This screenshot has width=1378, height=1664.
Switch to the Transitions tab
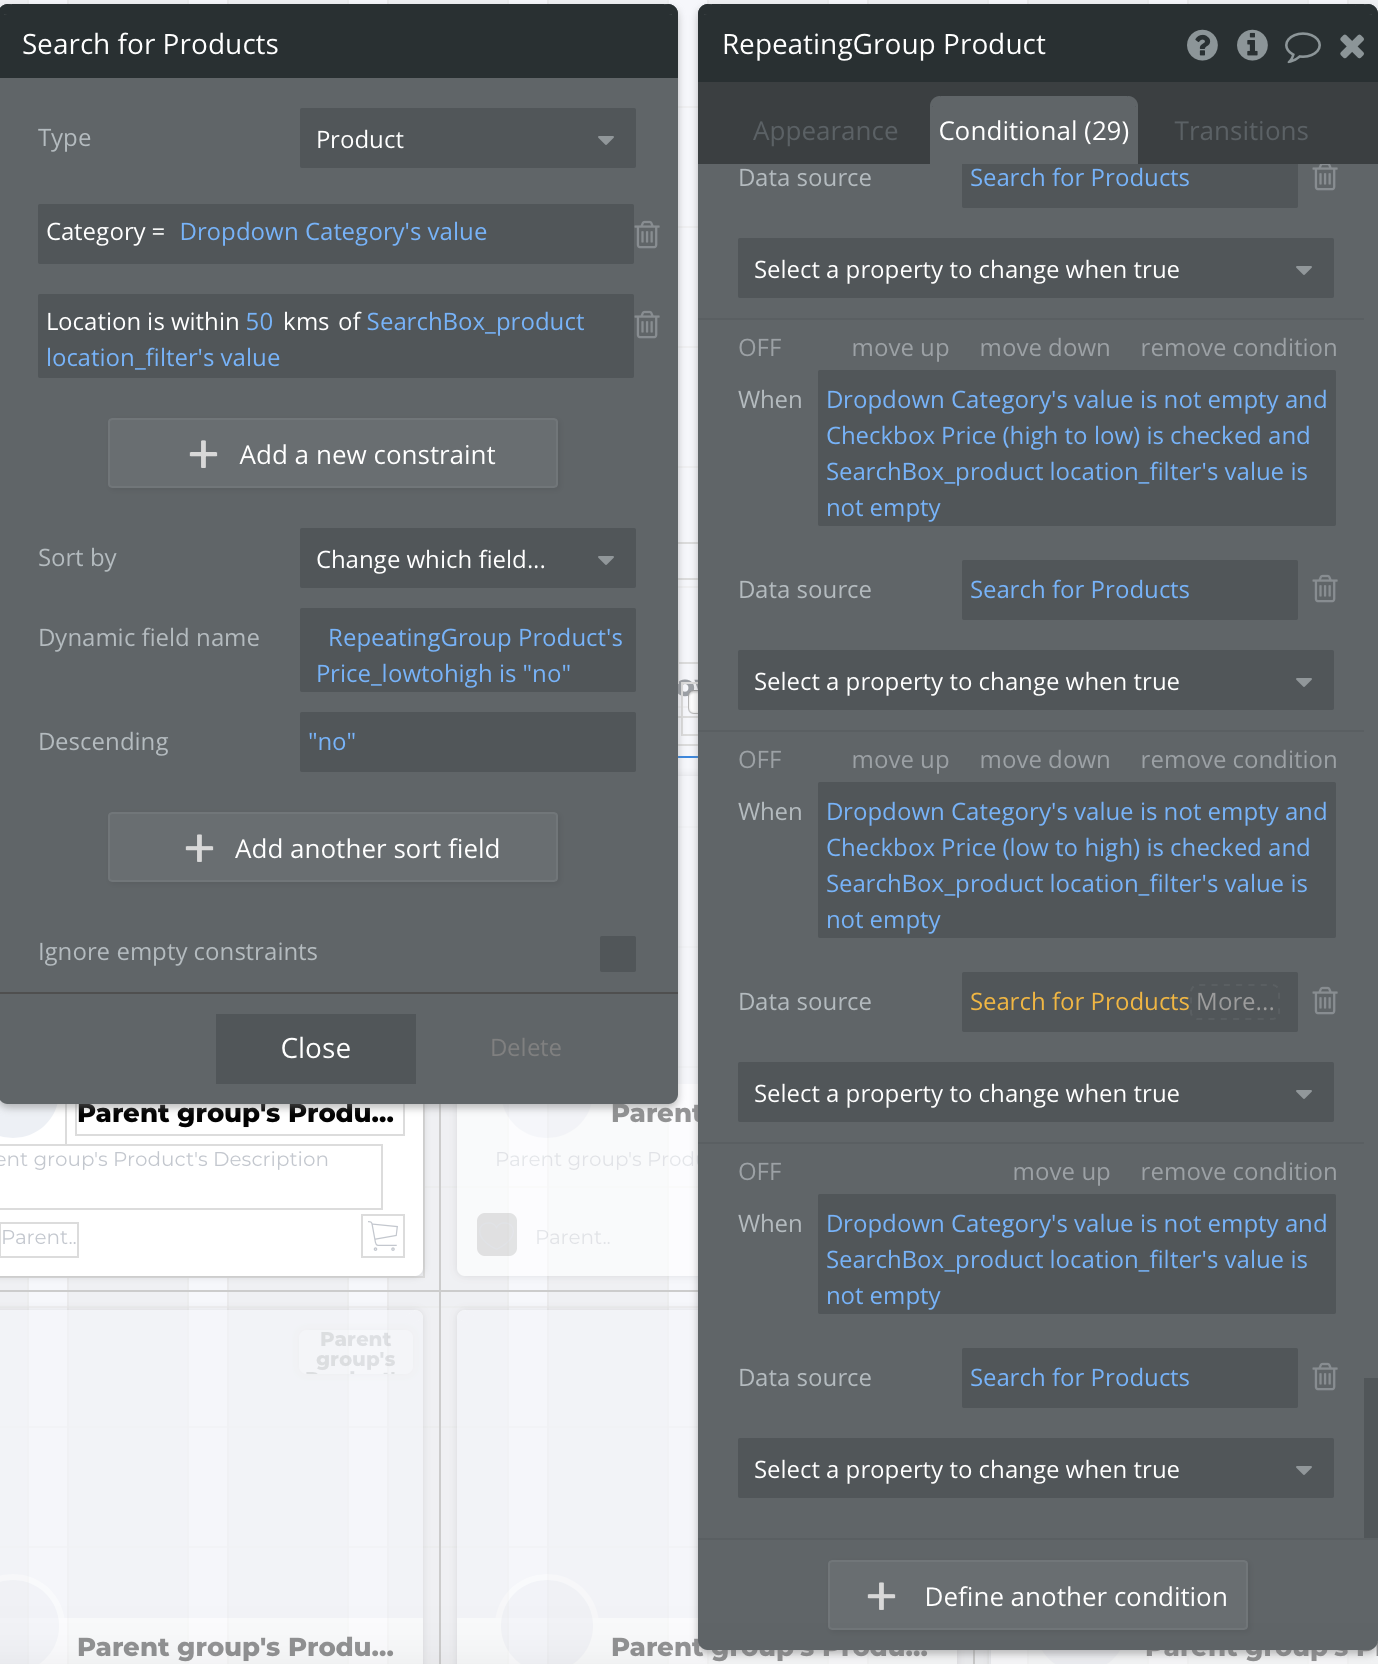(1241, 131)
